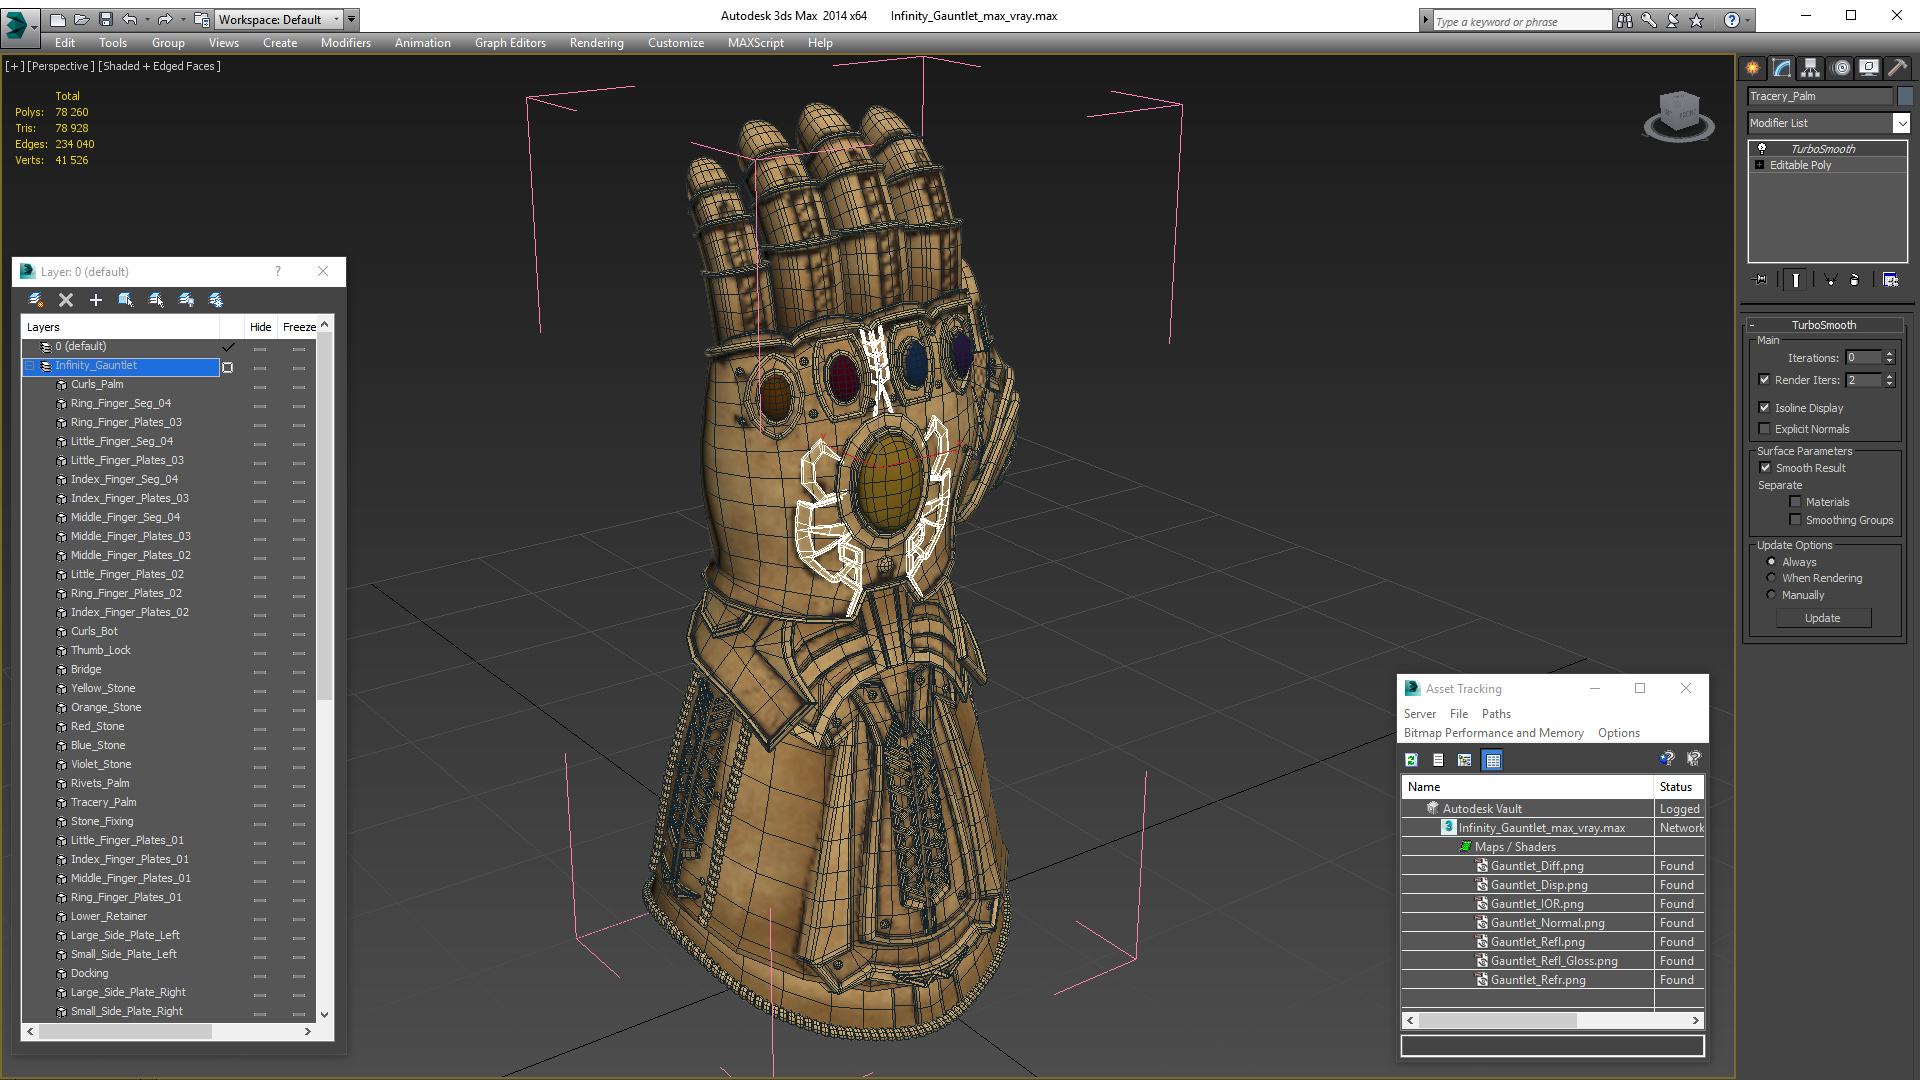Viewport: 1920px width, 1080px height.
Task: Open the Hierarchy command panel tab
Action: 1810,68
